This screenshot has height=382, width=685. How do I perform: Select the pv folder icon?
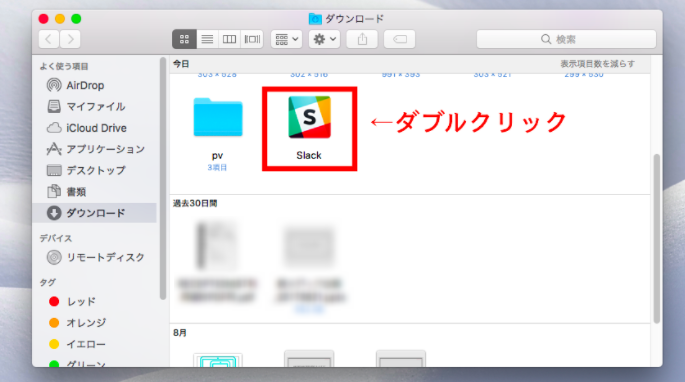[x=218, y=118]
